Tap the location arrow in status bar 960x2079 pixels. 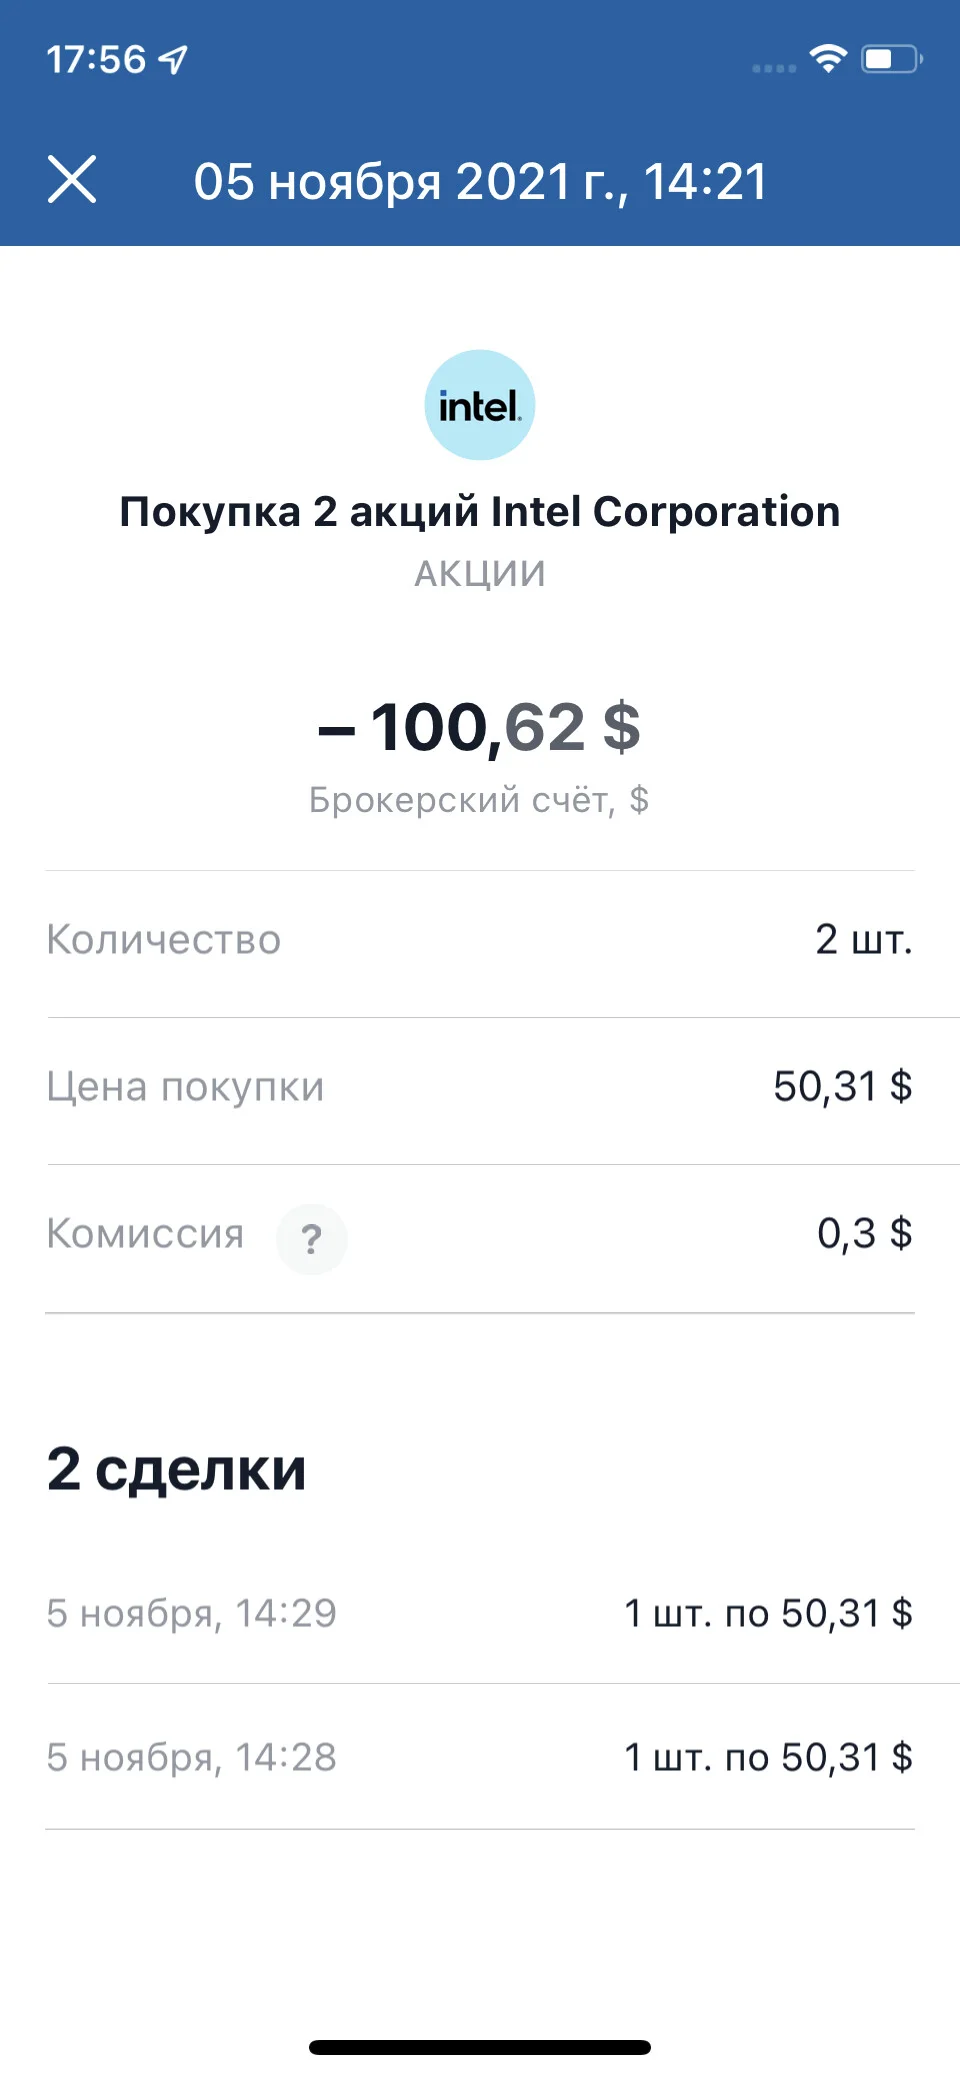pyautogui.click(x=173, y=60)
